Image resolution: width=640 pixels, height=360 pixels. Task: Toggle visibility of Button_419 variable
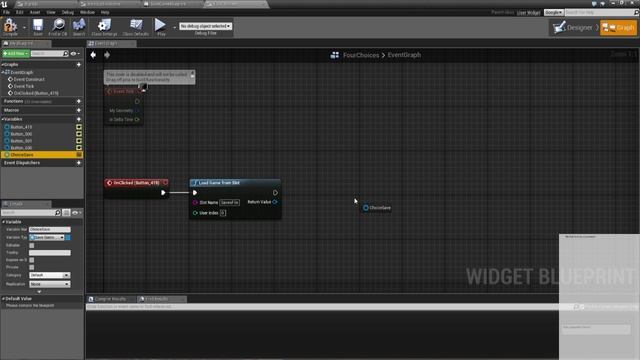click(x=79, y=127)
